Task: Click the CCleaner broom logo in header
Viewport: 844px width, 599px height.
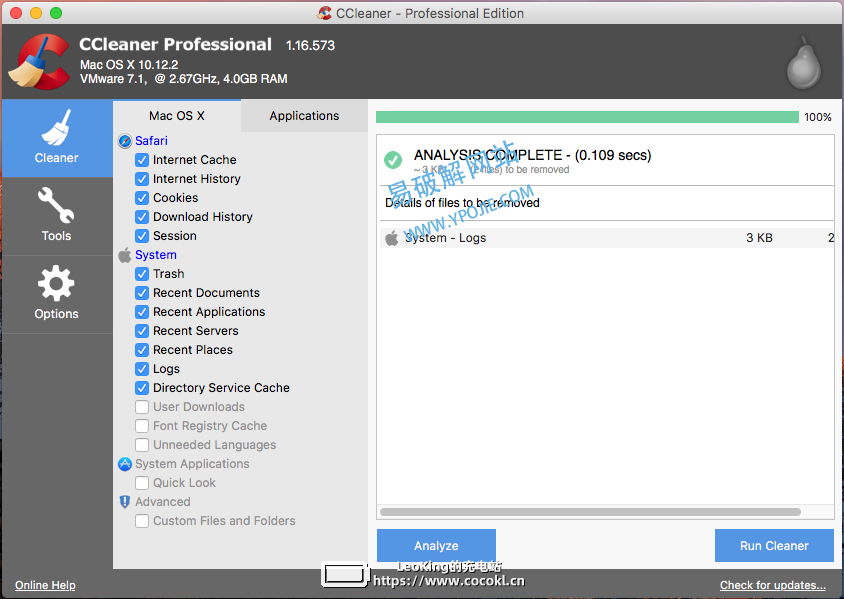Action: 39,61
